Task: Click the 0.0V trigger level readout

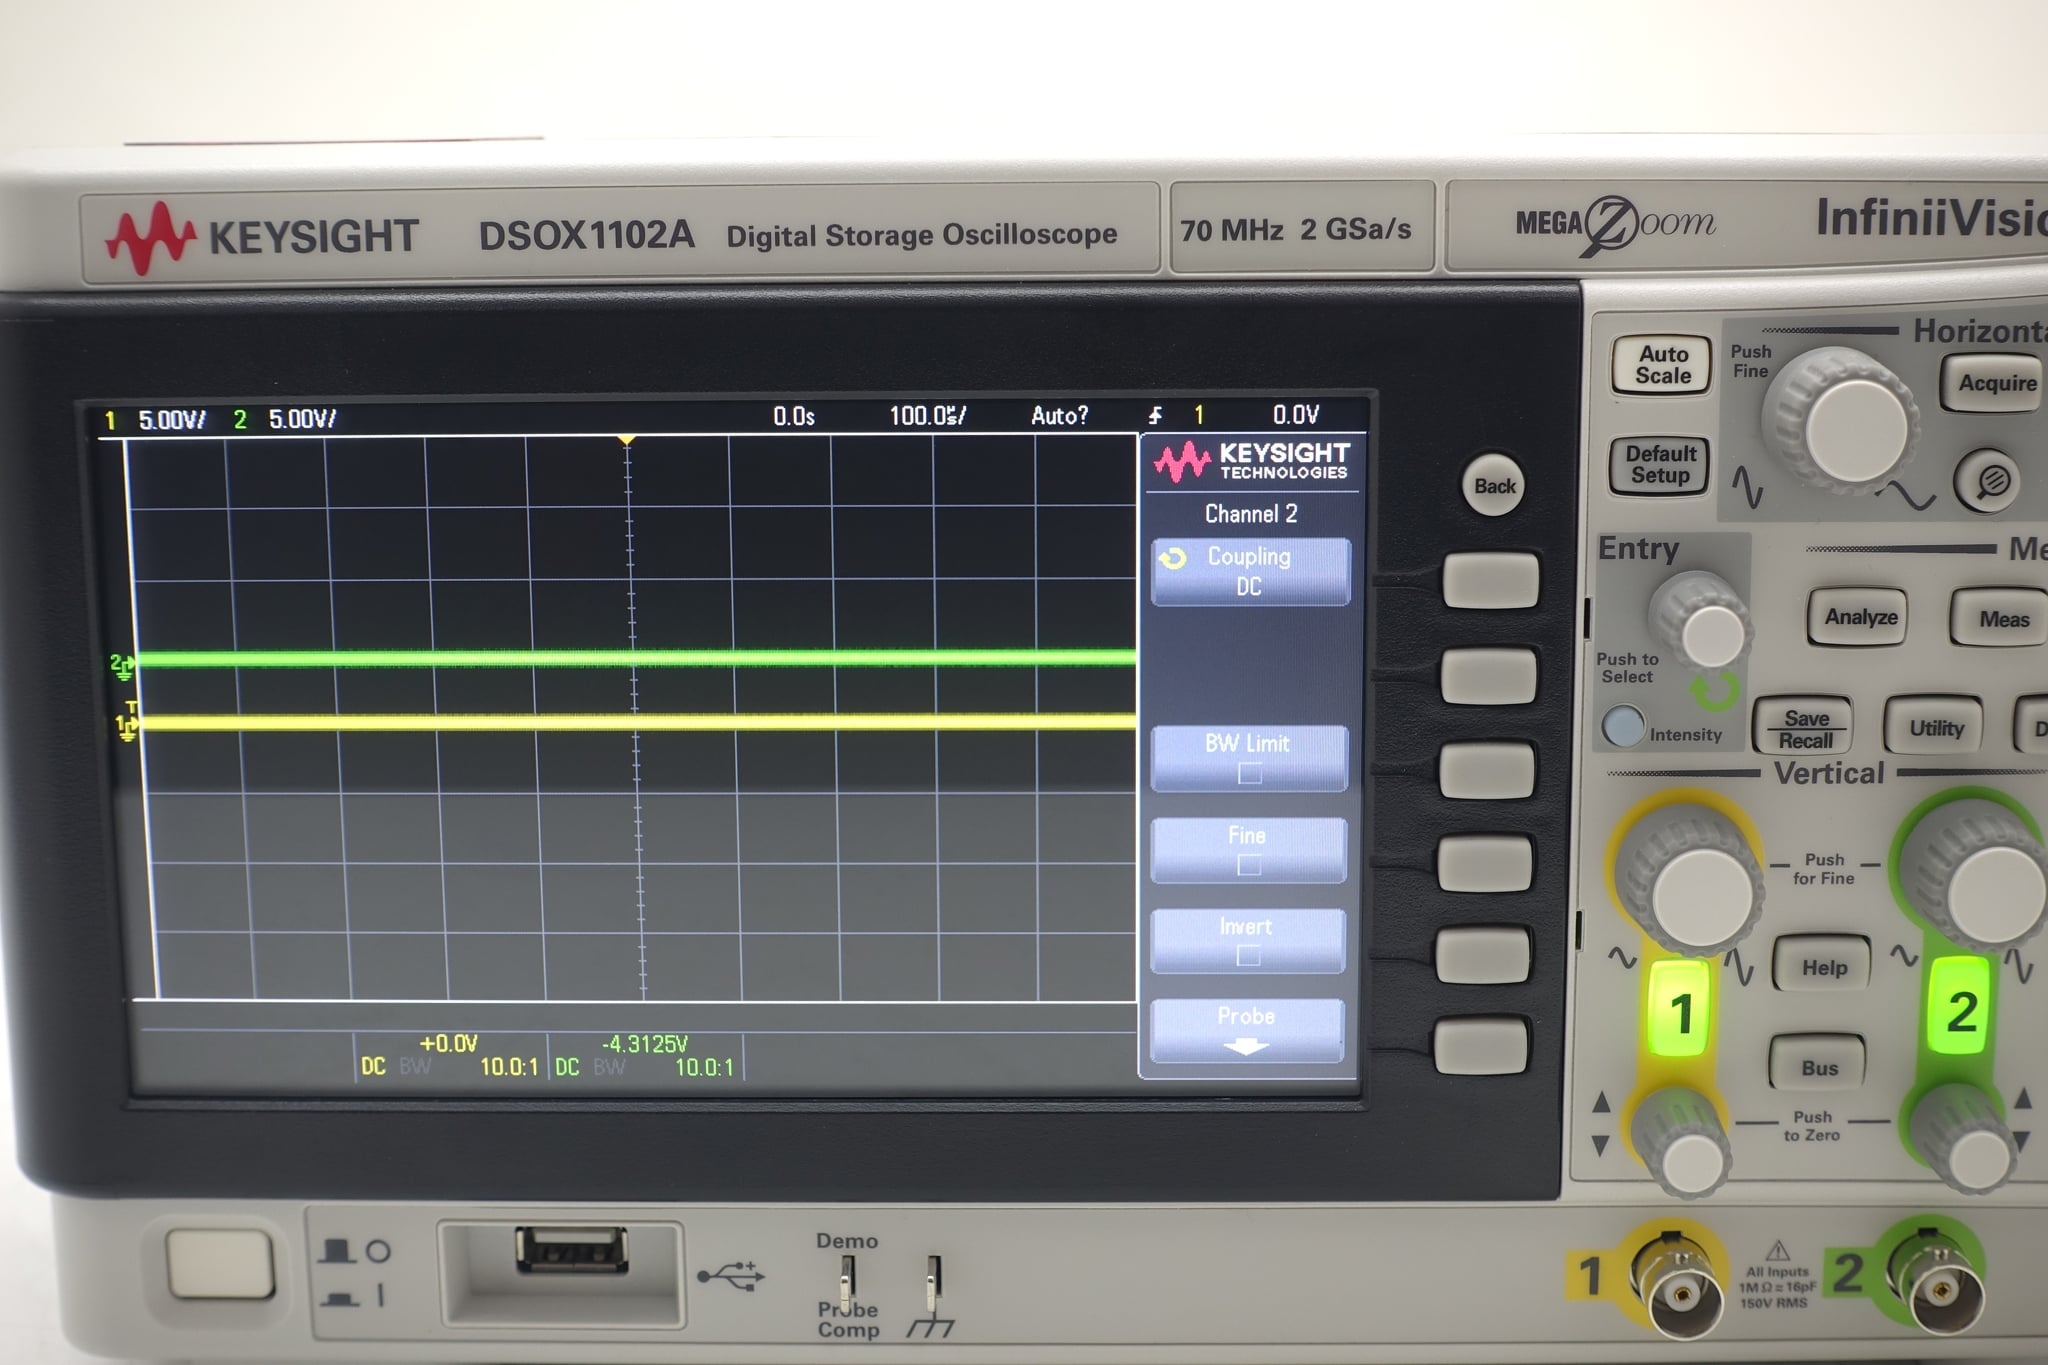Action: tap(1296, 414)
